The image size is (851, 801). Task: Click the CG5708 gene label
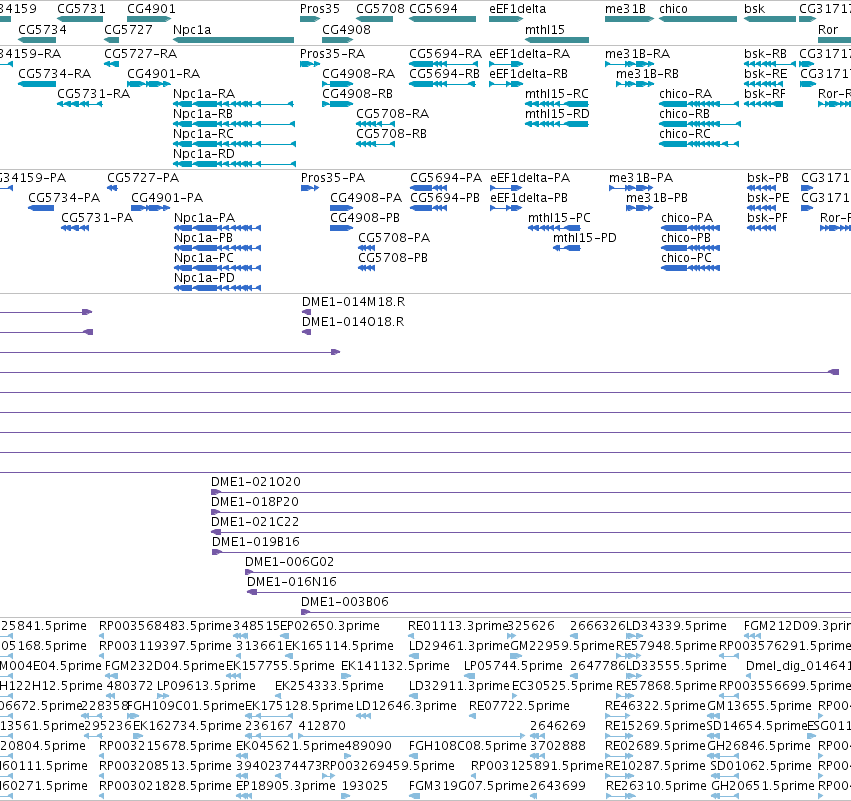pos(380,9)
